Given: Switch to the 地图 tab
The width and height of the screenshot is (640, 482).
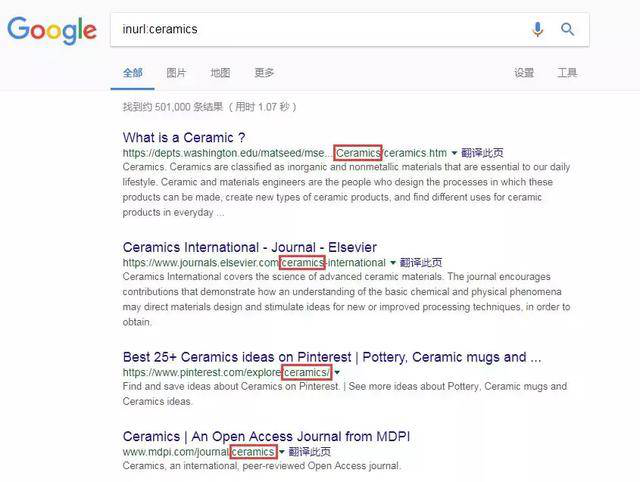Looking at the screenshot, I should pos(220,73).
